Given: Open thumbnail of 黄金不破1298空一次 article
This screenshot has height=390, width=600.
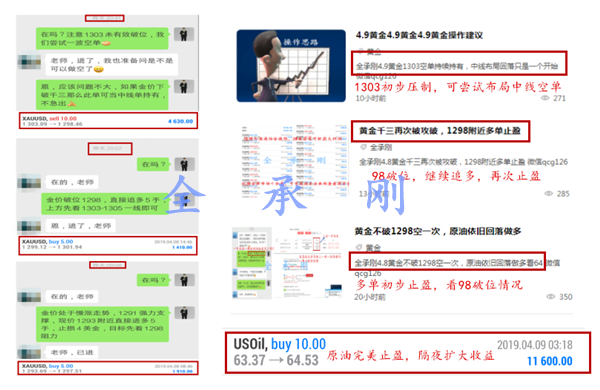Looking at the screenshot, I should (287, 263).
